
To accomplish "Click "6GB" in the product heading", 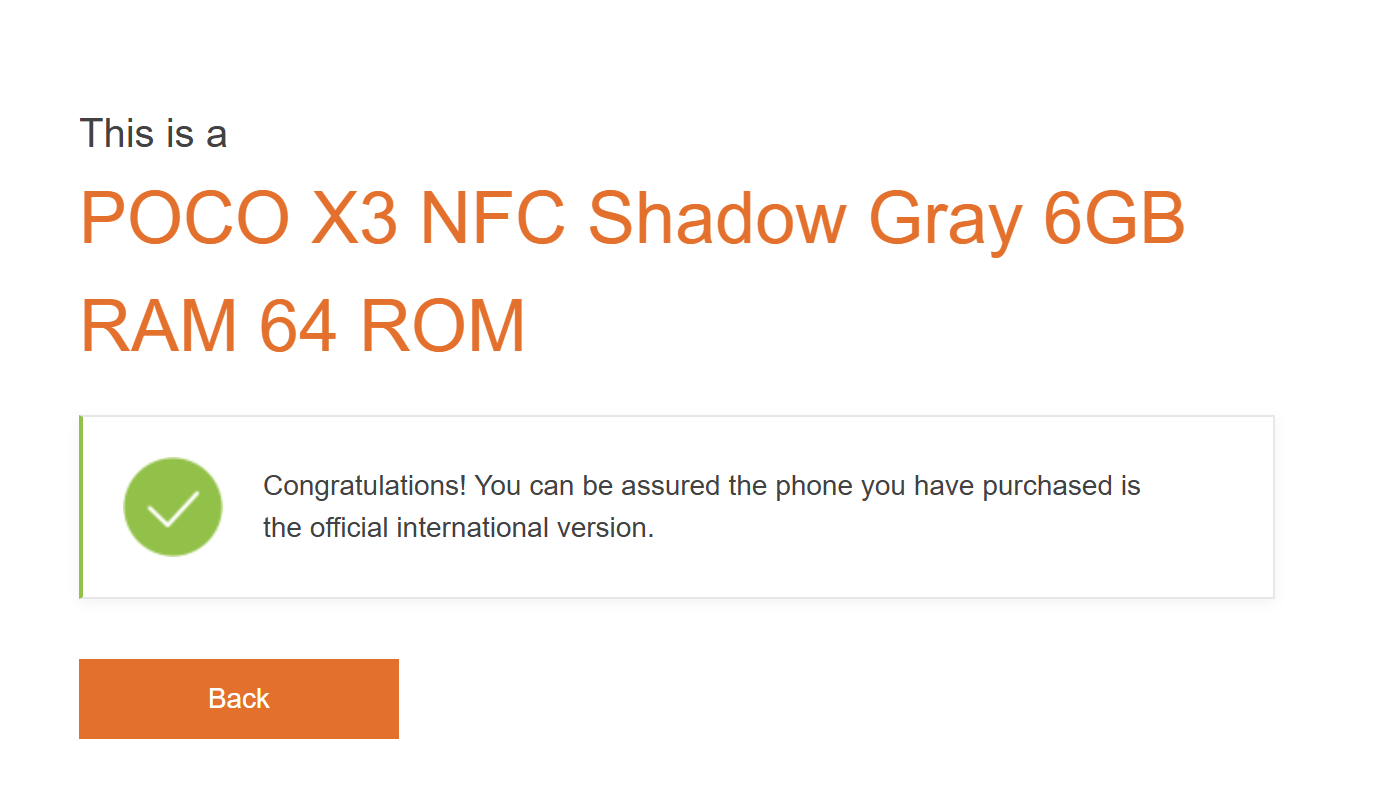I will [x=1114, y=218].
